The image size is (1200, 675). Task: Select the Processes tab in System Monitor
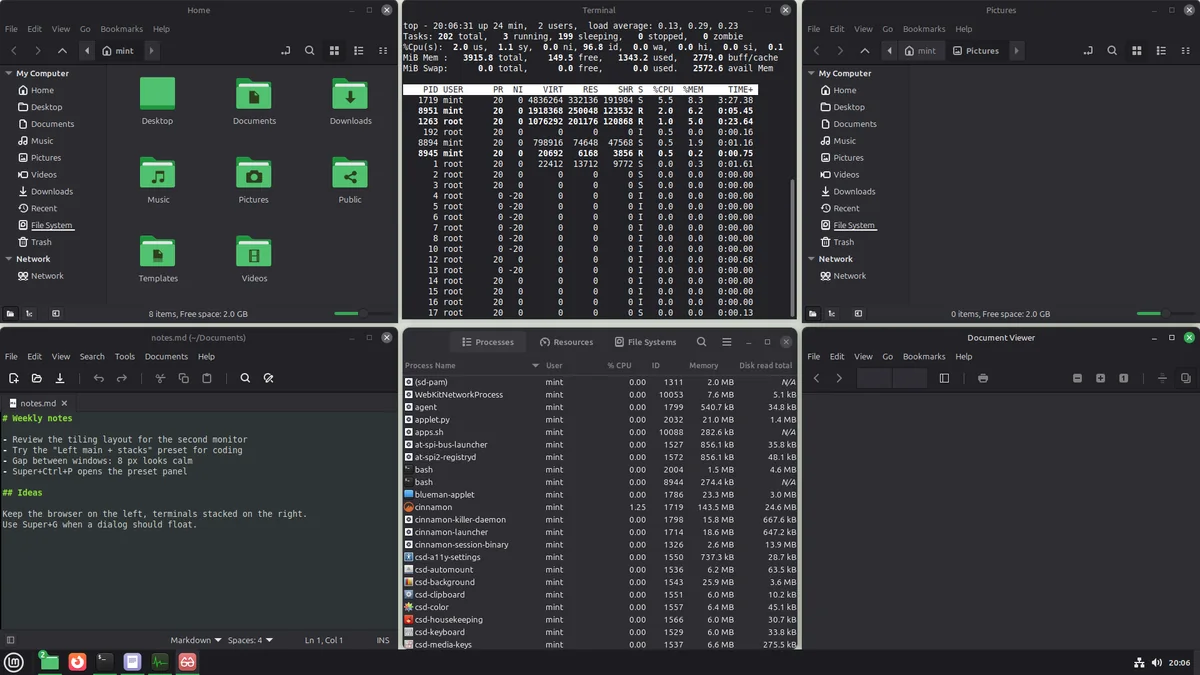[488, 342]
